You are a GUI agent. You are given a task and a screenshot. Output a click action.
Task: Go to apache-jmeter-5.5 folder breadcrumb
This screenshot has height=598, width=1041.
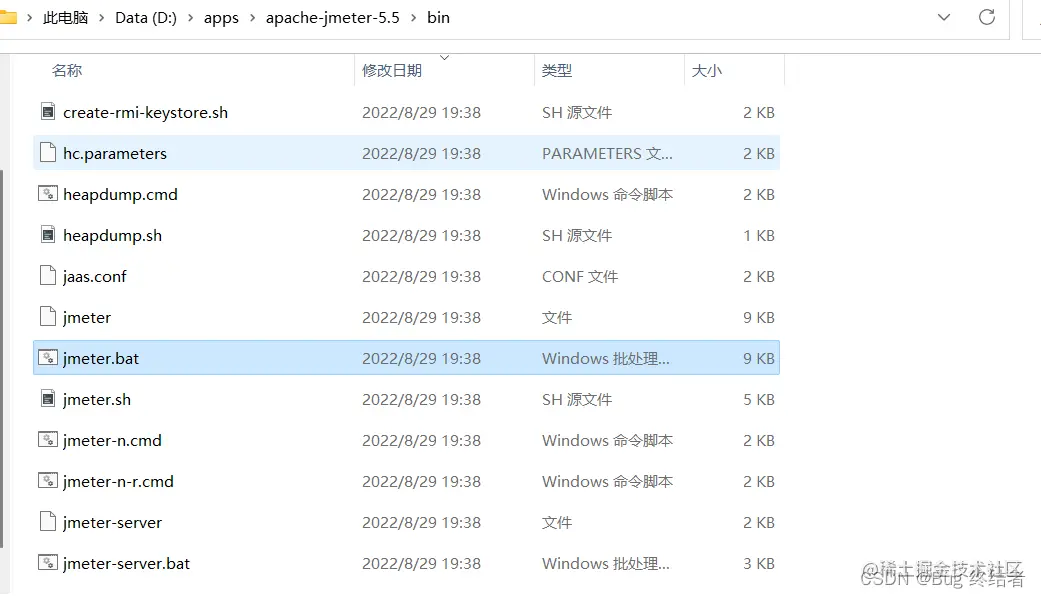[x=333, y=18]
